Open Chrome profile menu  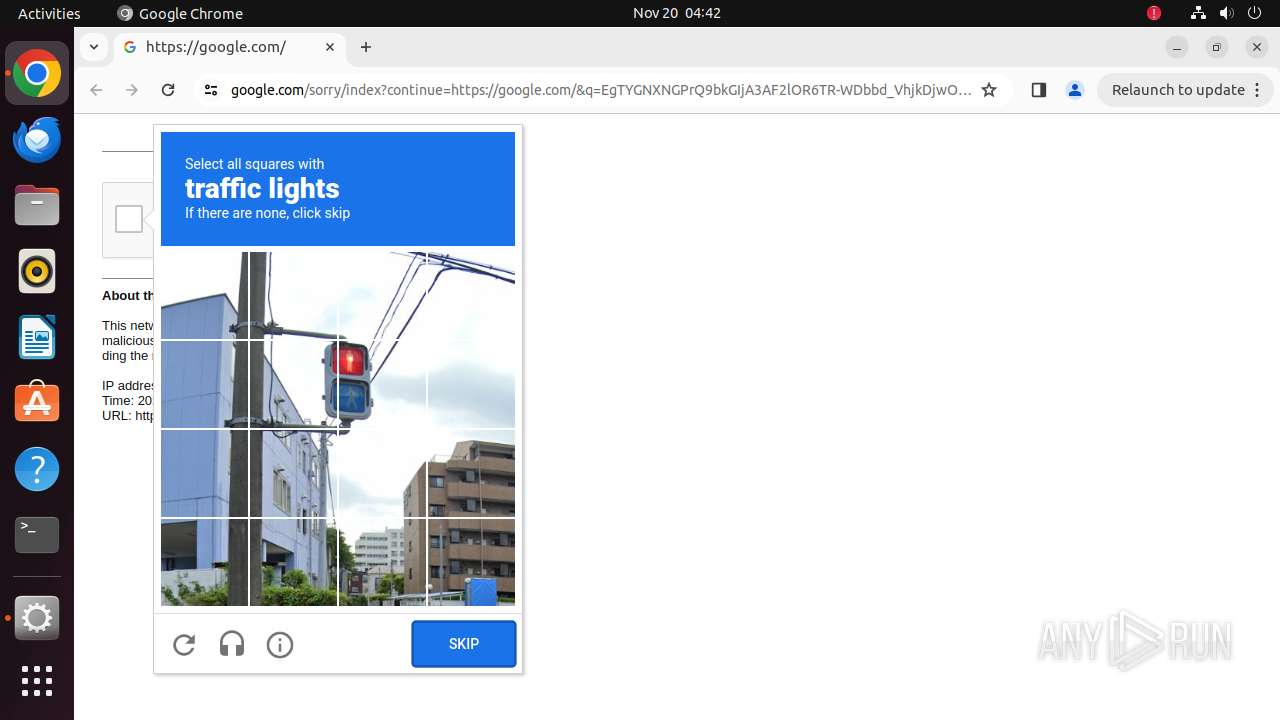tap(1075, 90)
